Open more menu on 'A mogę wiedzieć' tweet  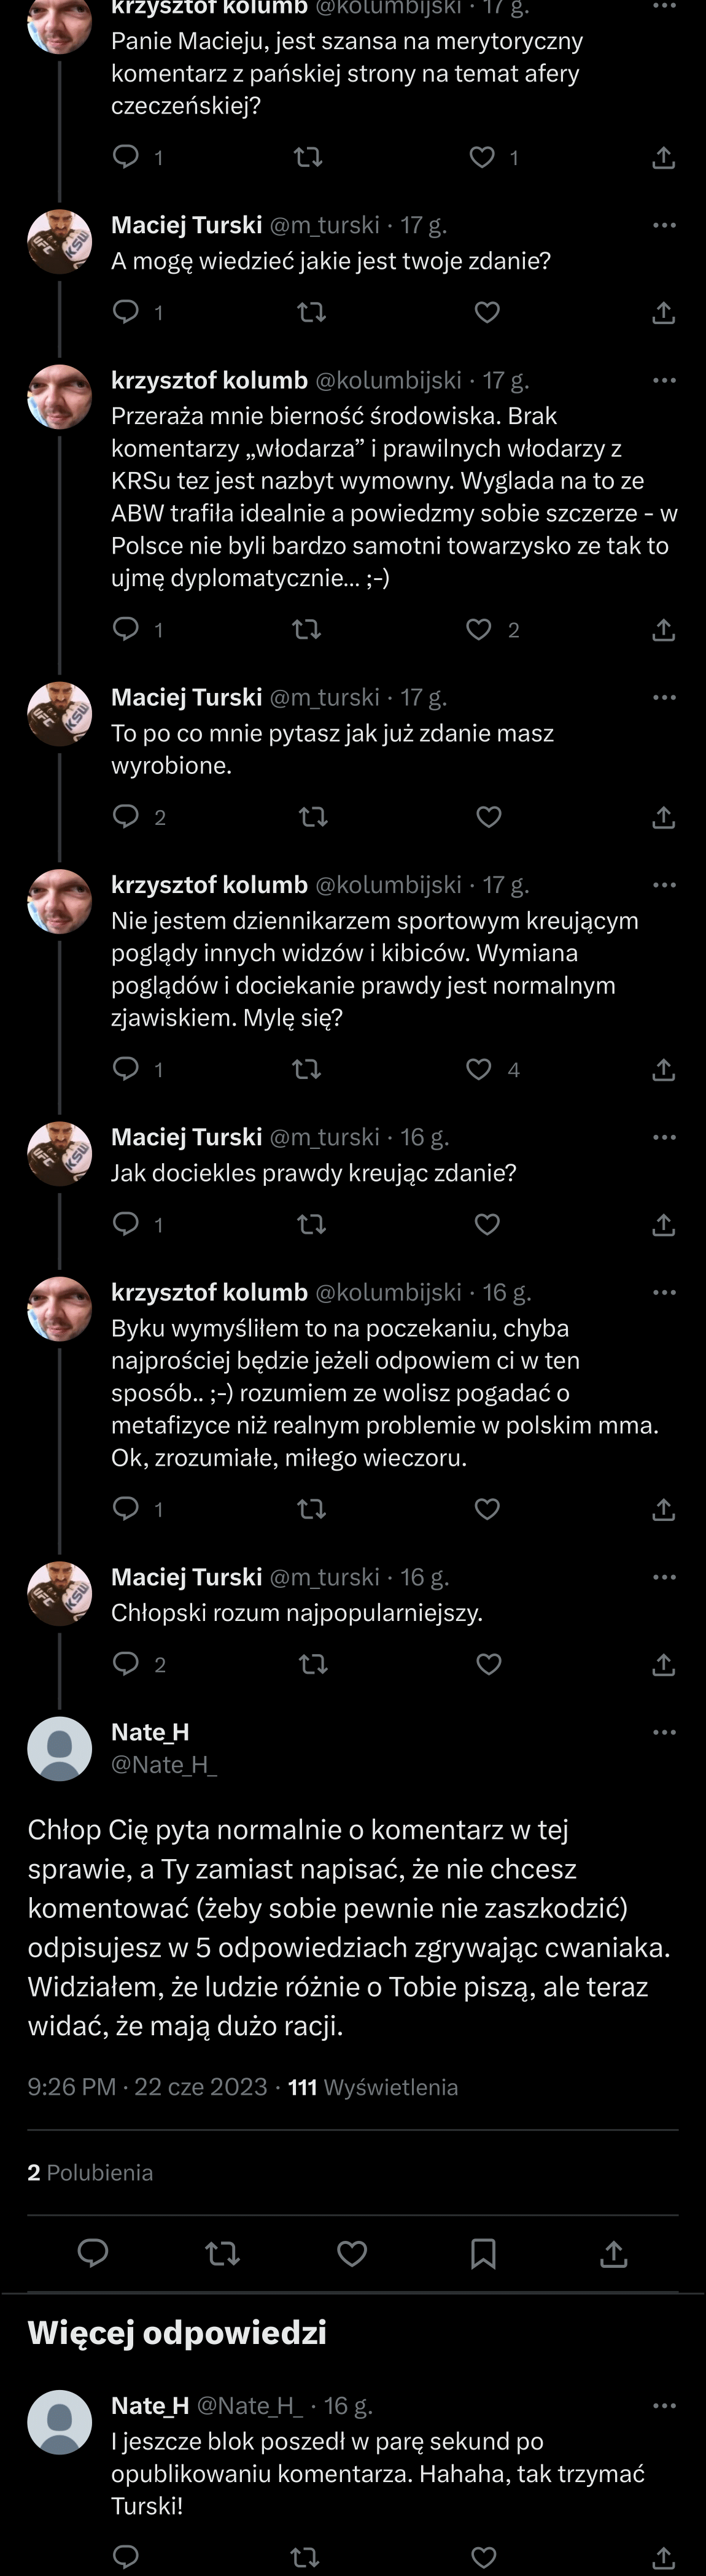pyautogui.click(x=664, y=225)
